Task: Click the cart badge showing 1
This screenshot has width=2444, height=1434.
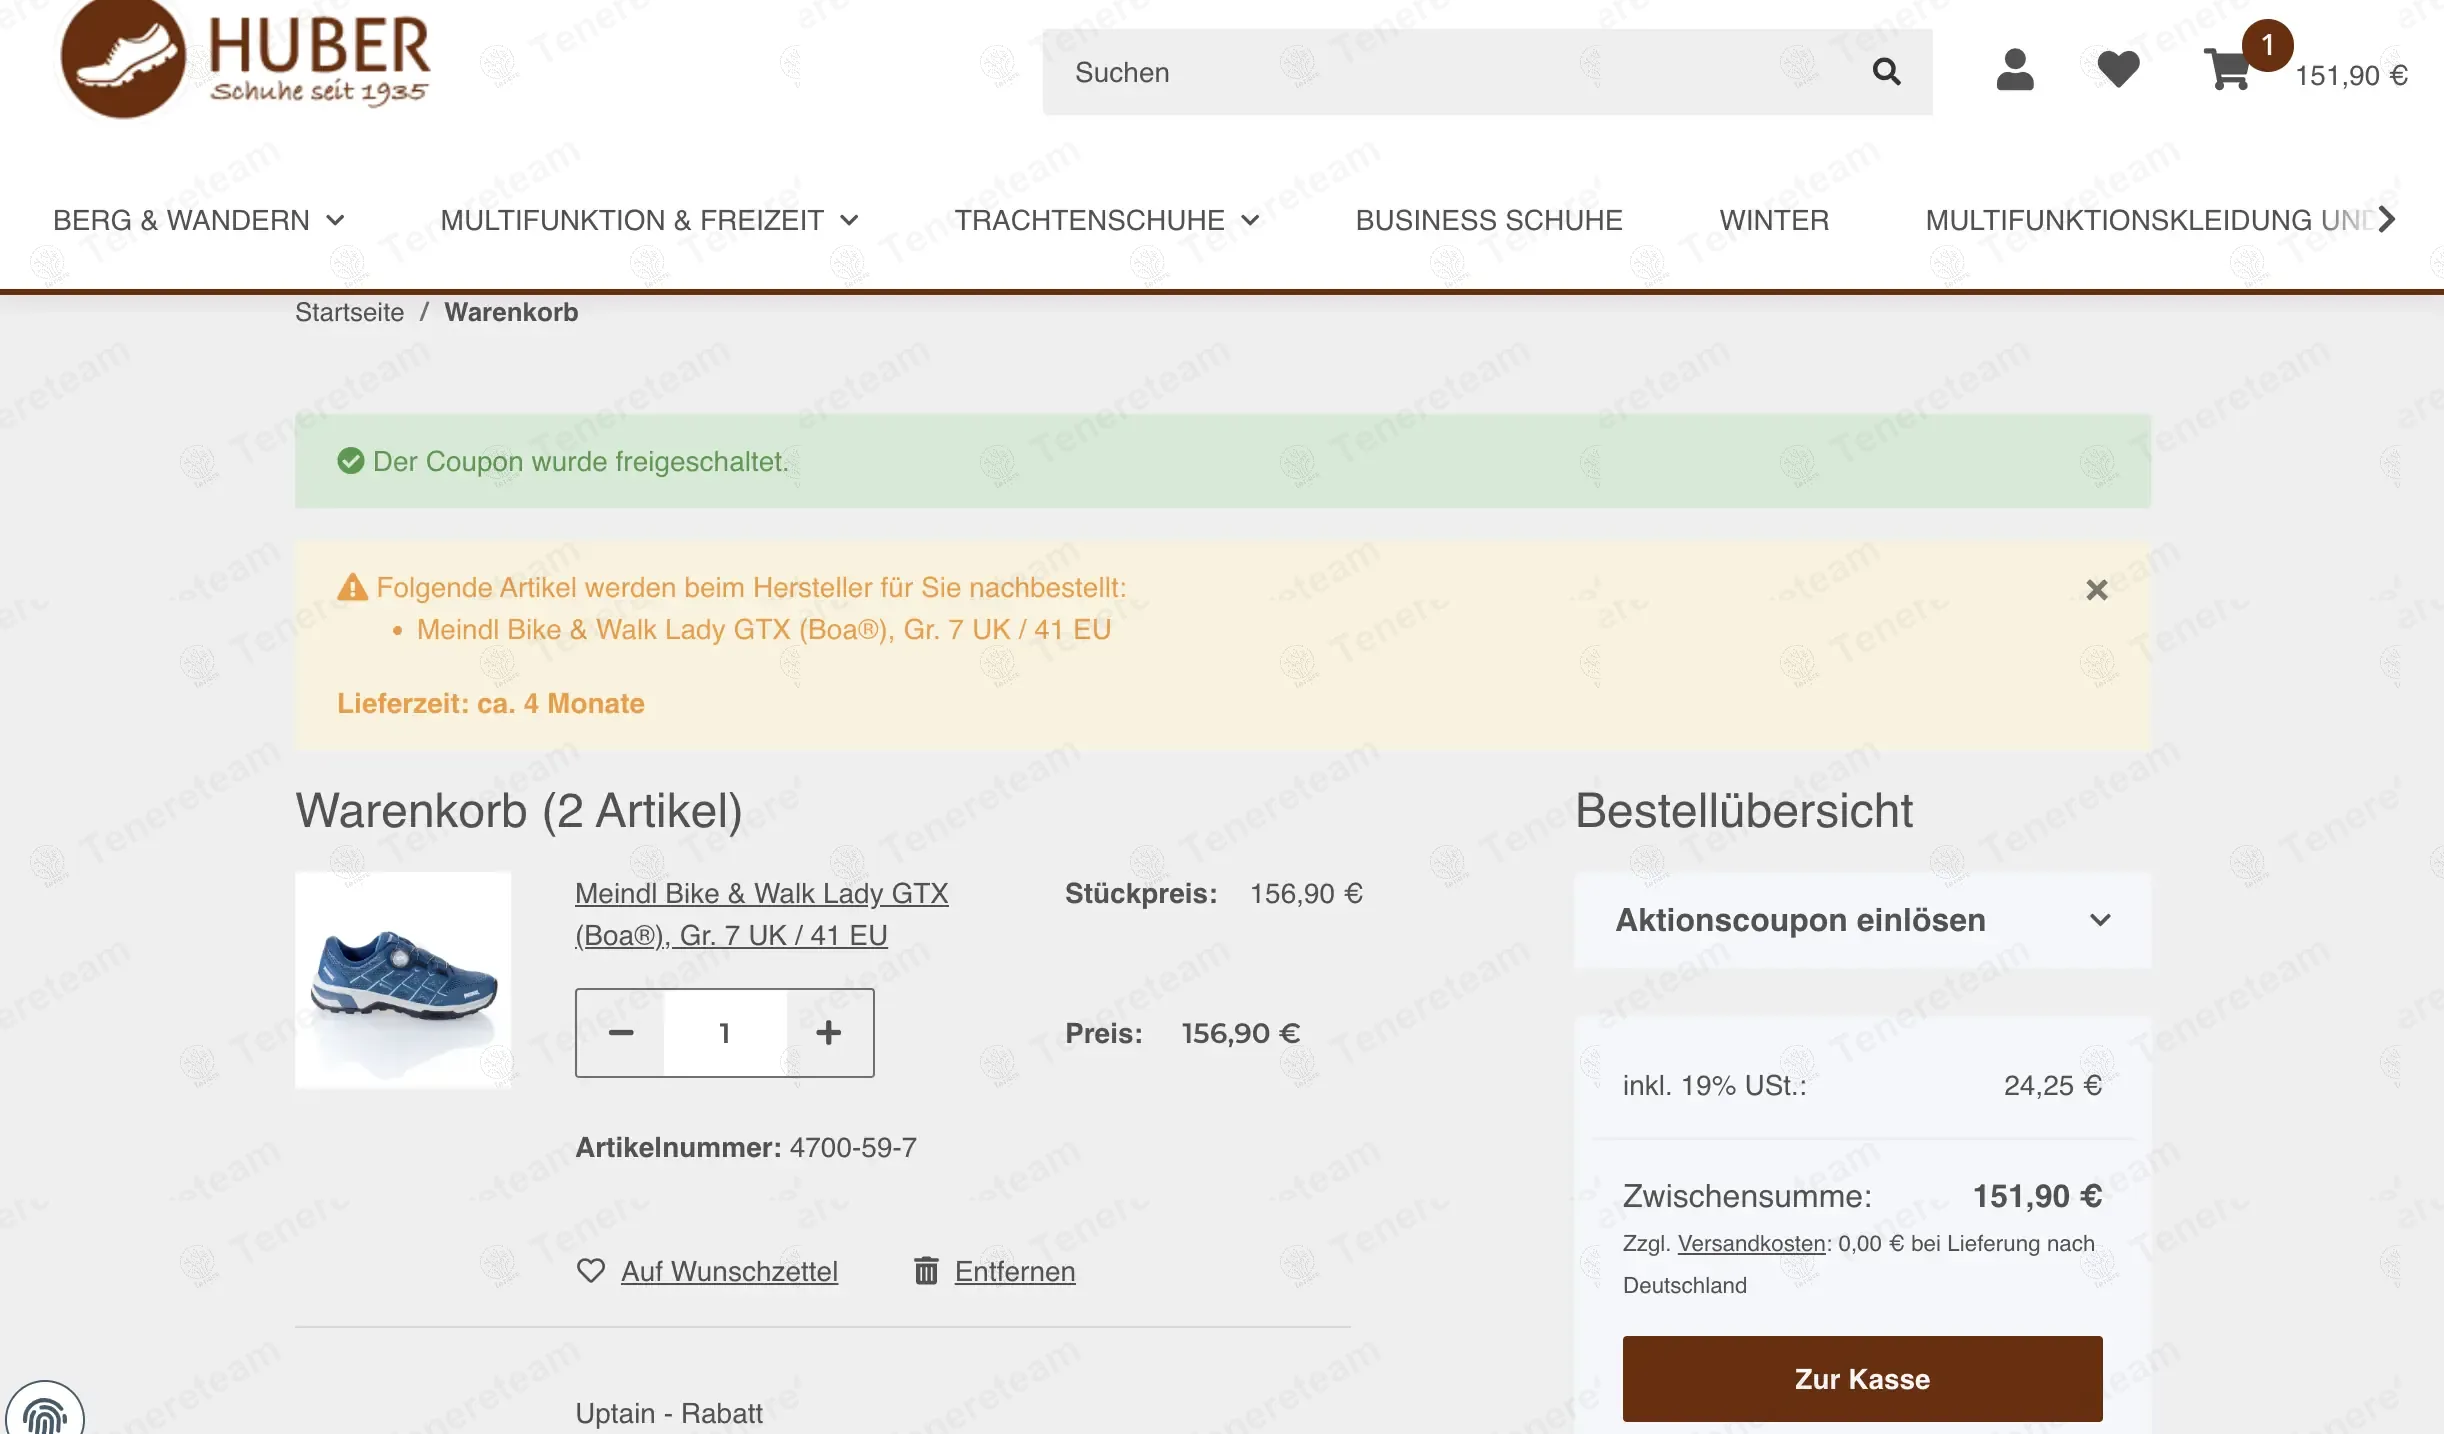Action: [2267, 45]
